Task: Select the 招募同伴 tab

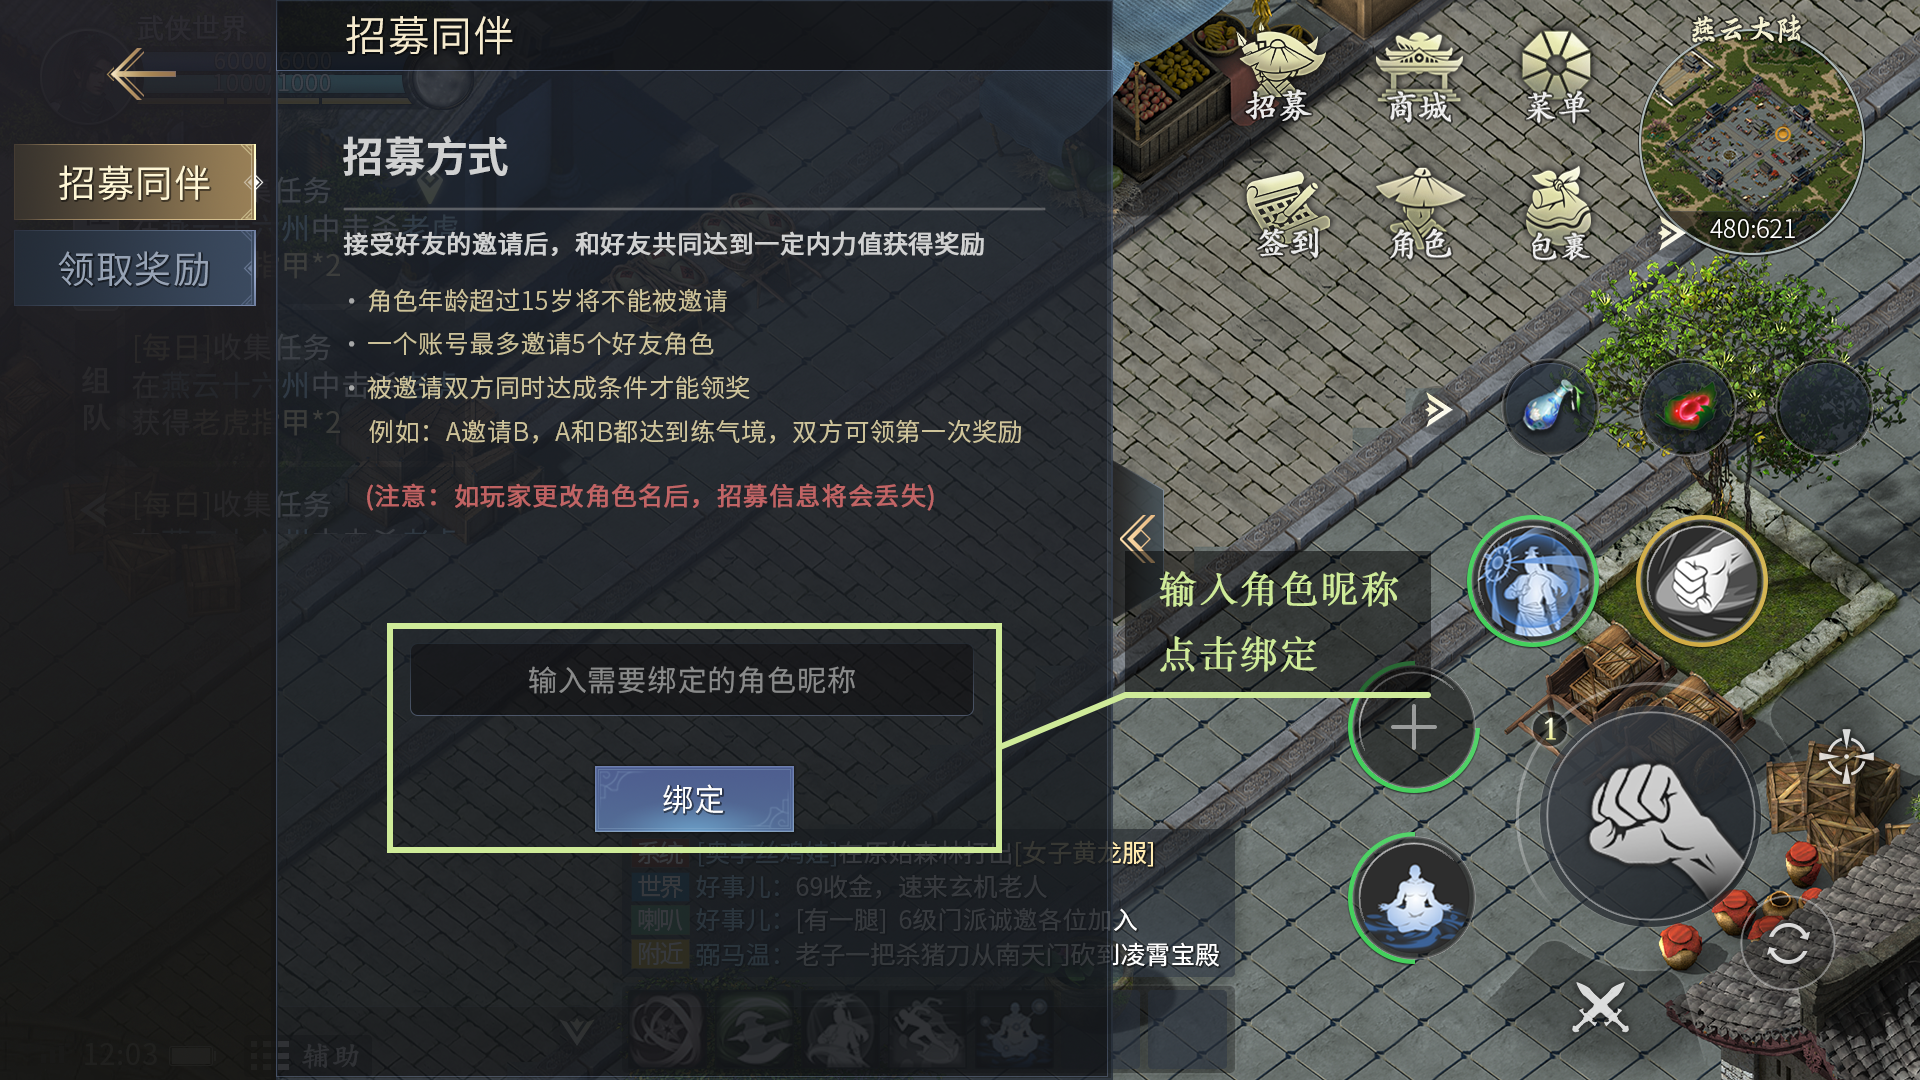Action: (x=135, y=182)
